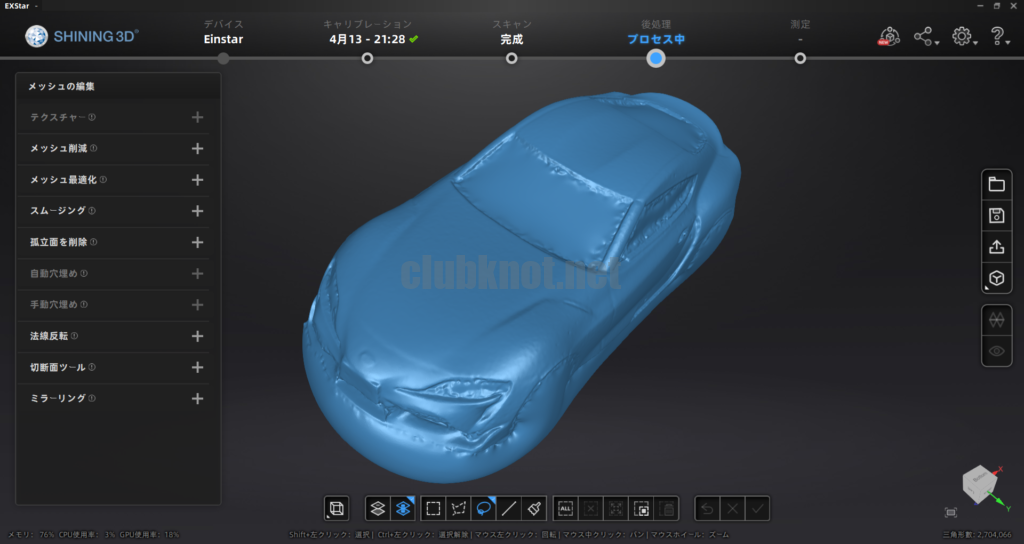Select the line selection tool
Screen dimensions: 1024x544
(509, 508)
